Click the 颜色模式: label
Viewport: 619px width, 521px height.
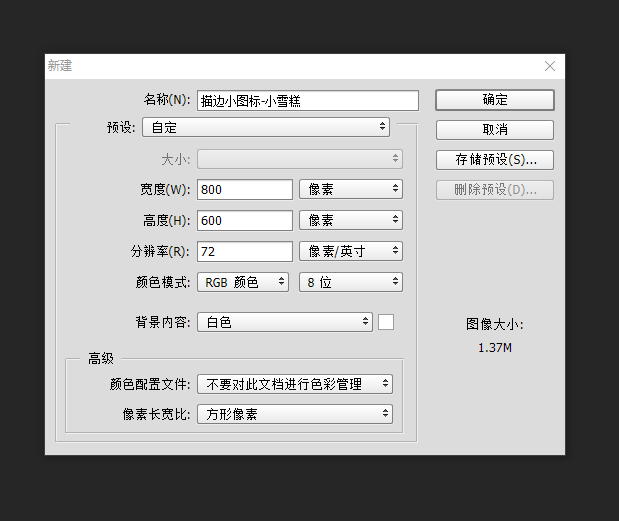(x=163, y=282)
